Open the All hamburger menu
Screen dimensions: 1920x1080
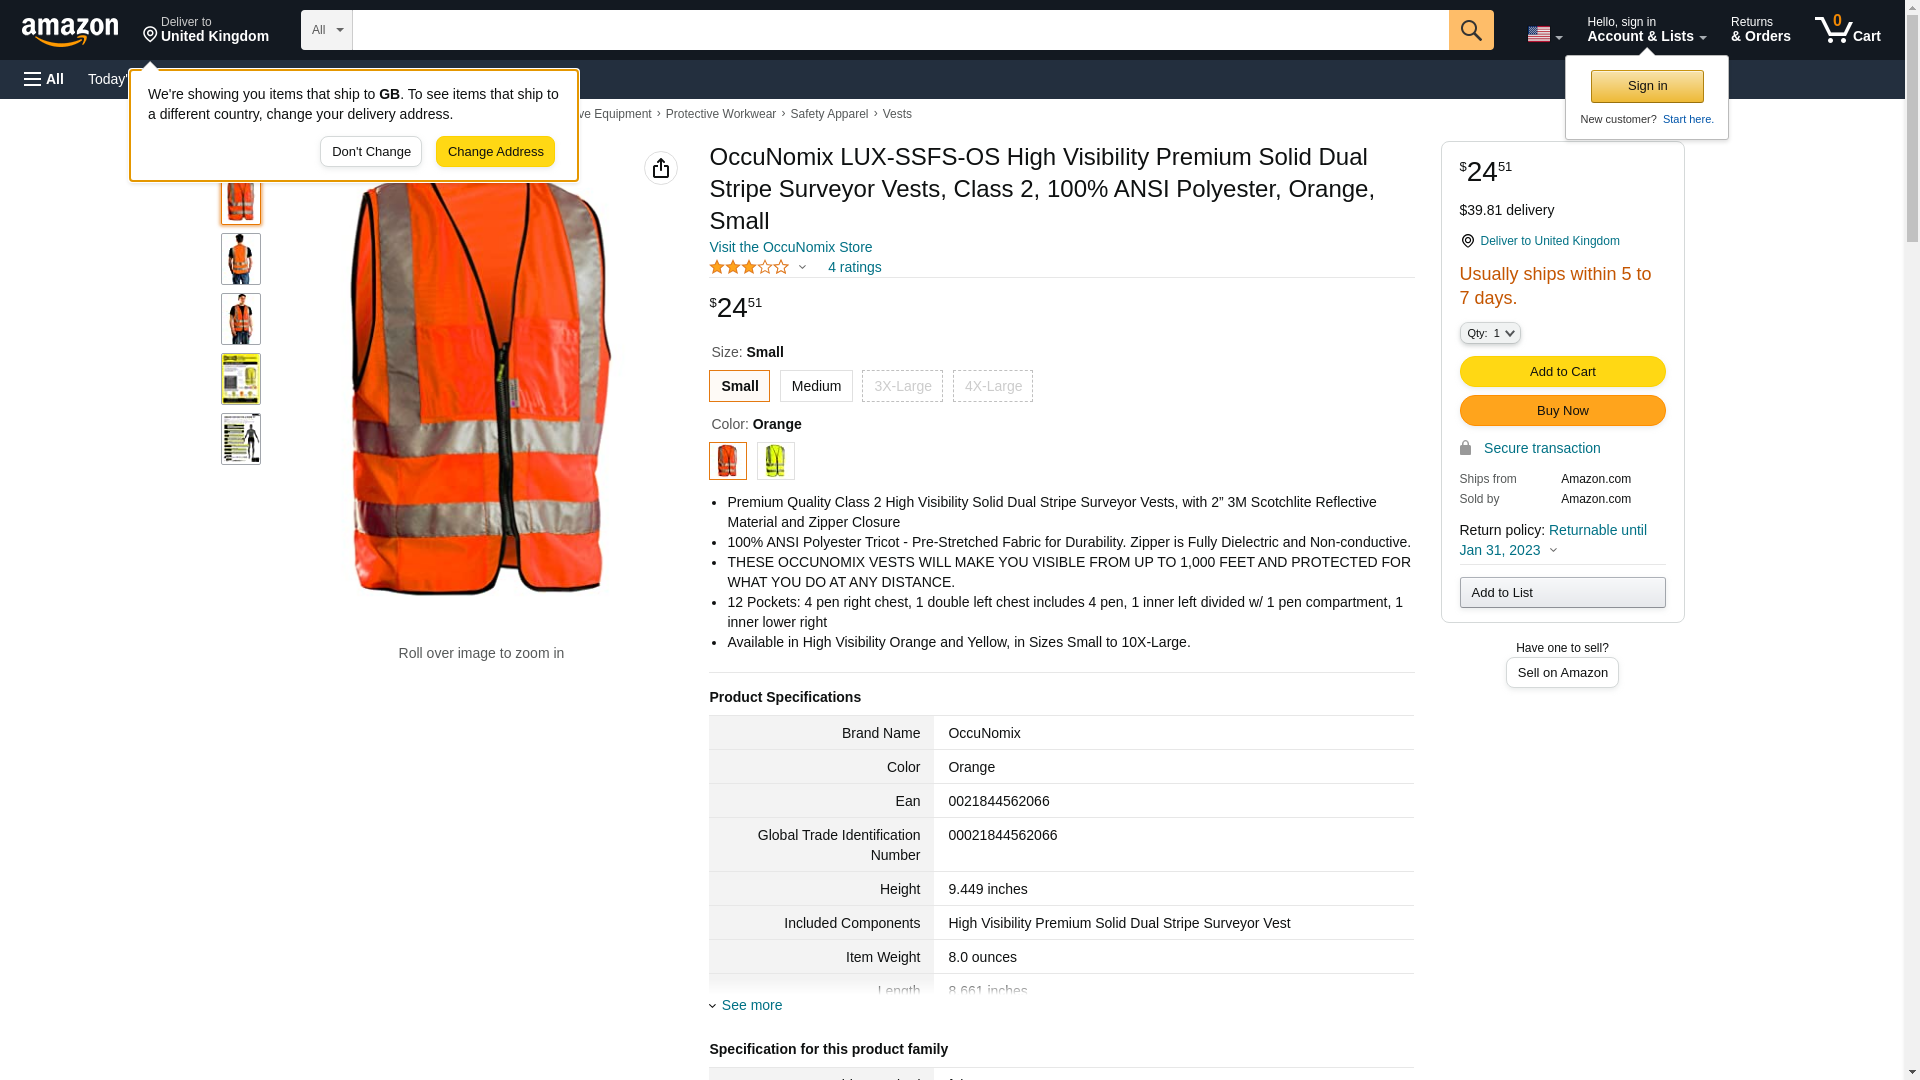(x=44, y=79)
